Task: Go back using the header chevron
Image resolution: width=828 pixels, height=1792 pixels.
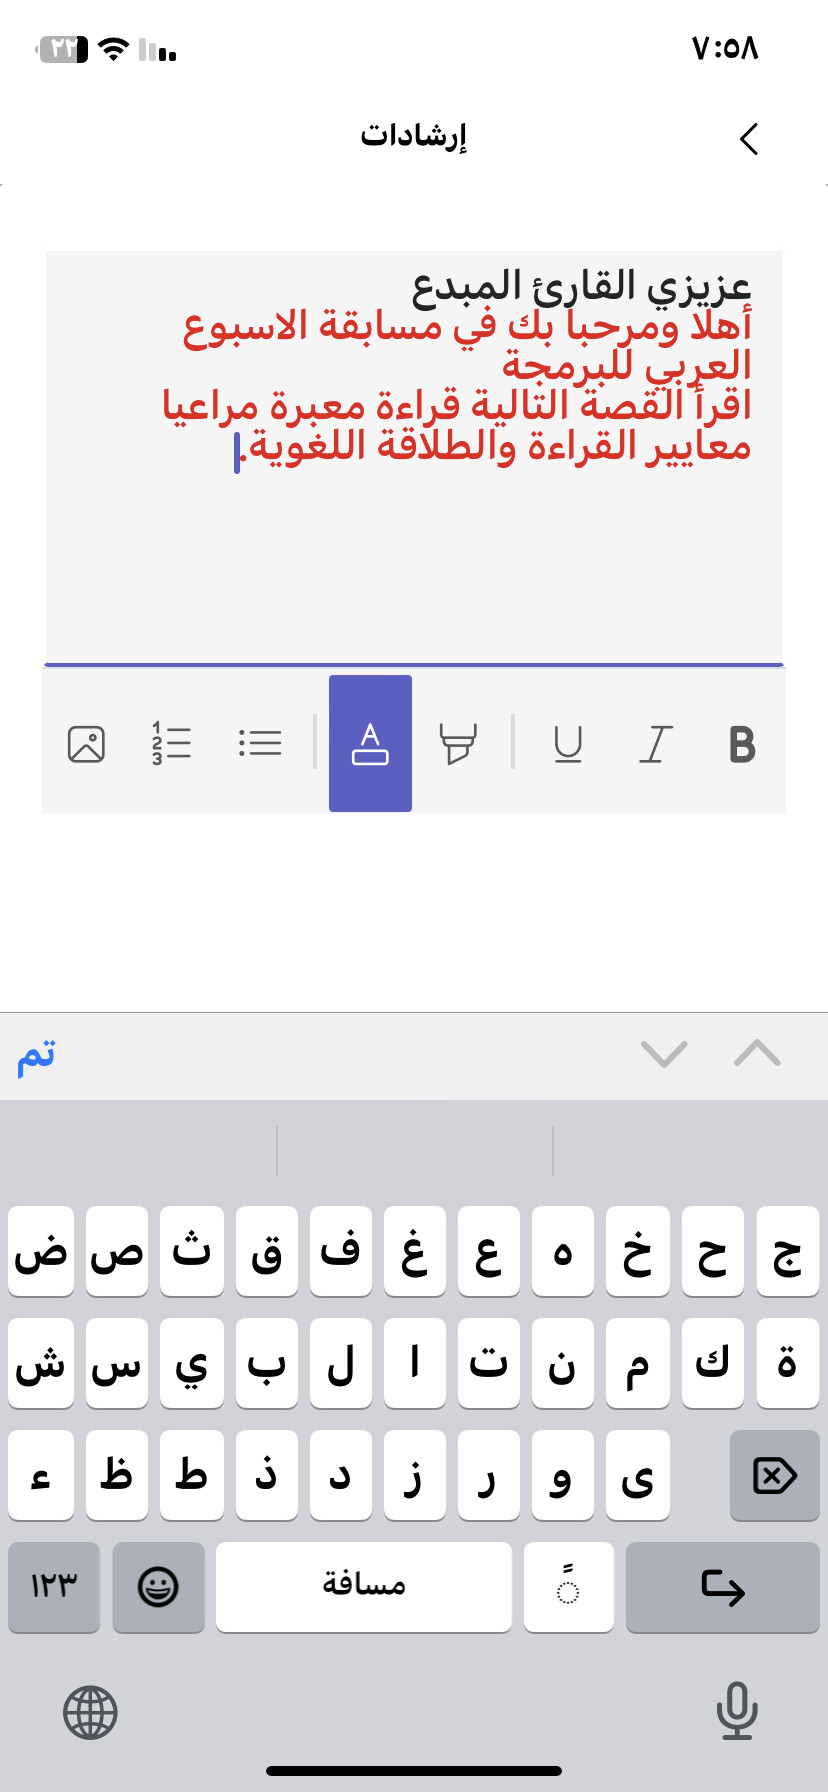Action: 749,139
